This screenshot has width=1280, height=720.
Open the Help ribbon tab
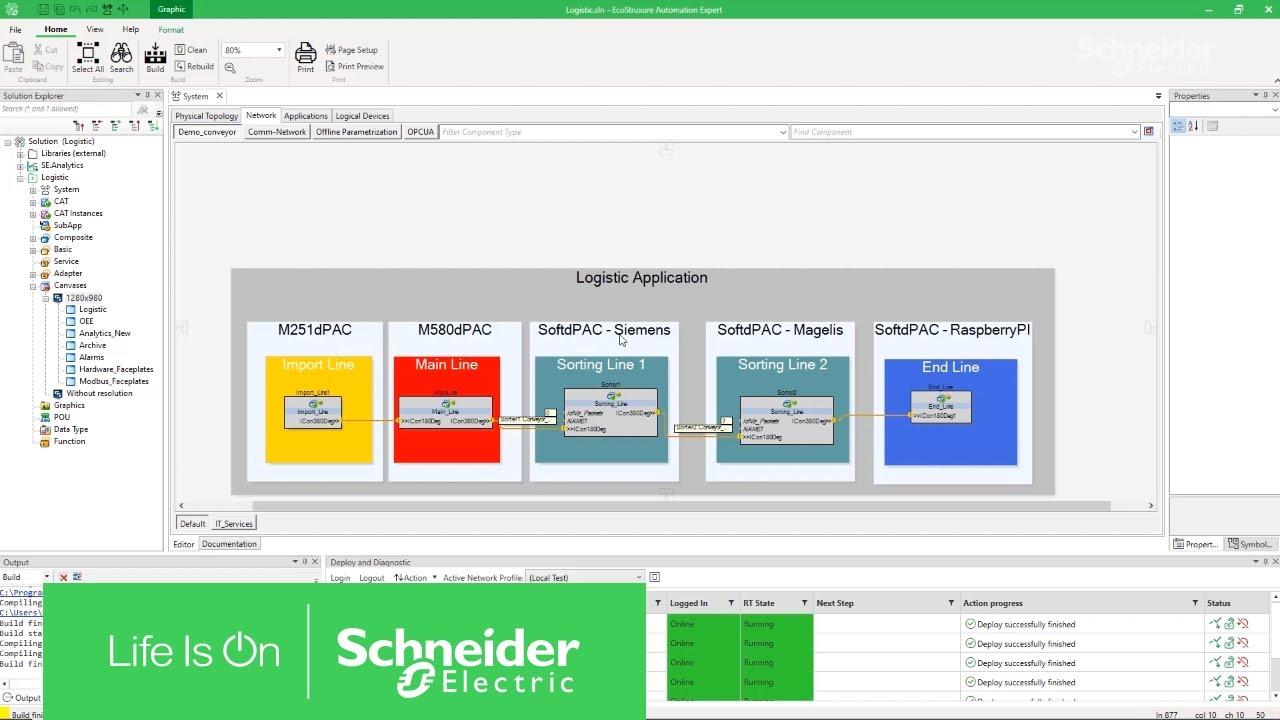point(131,30)
